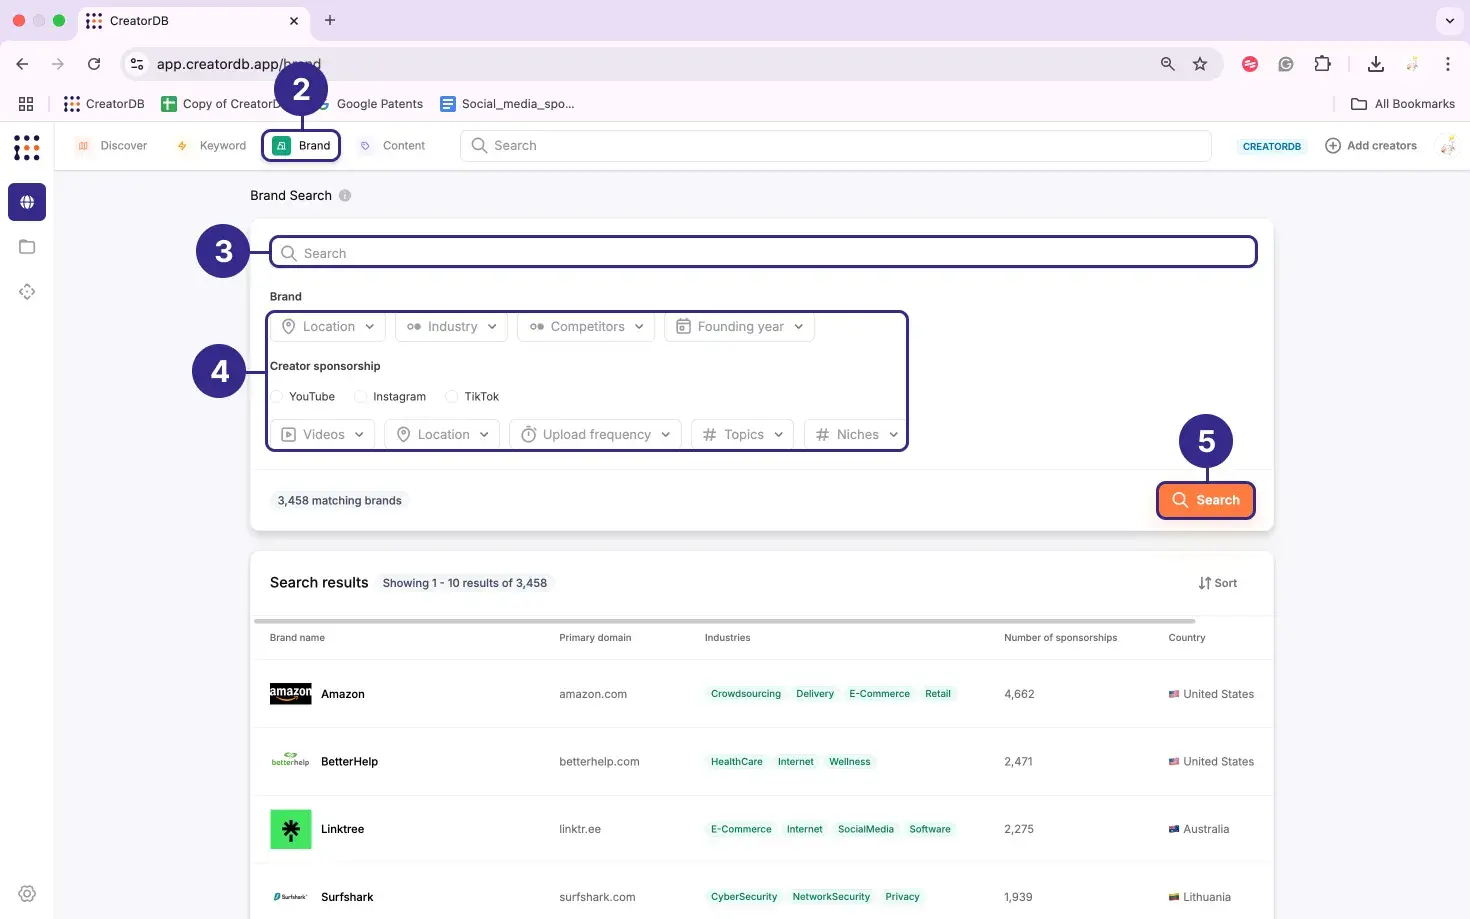Sort the search results
The width and height of the screenshot is (1470, 919).
click(1217, 583)
